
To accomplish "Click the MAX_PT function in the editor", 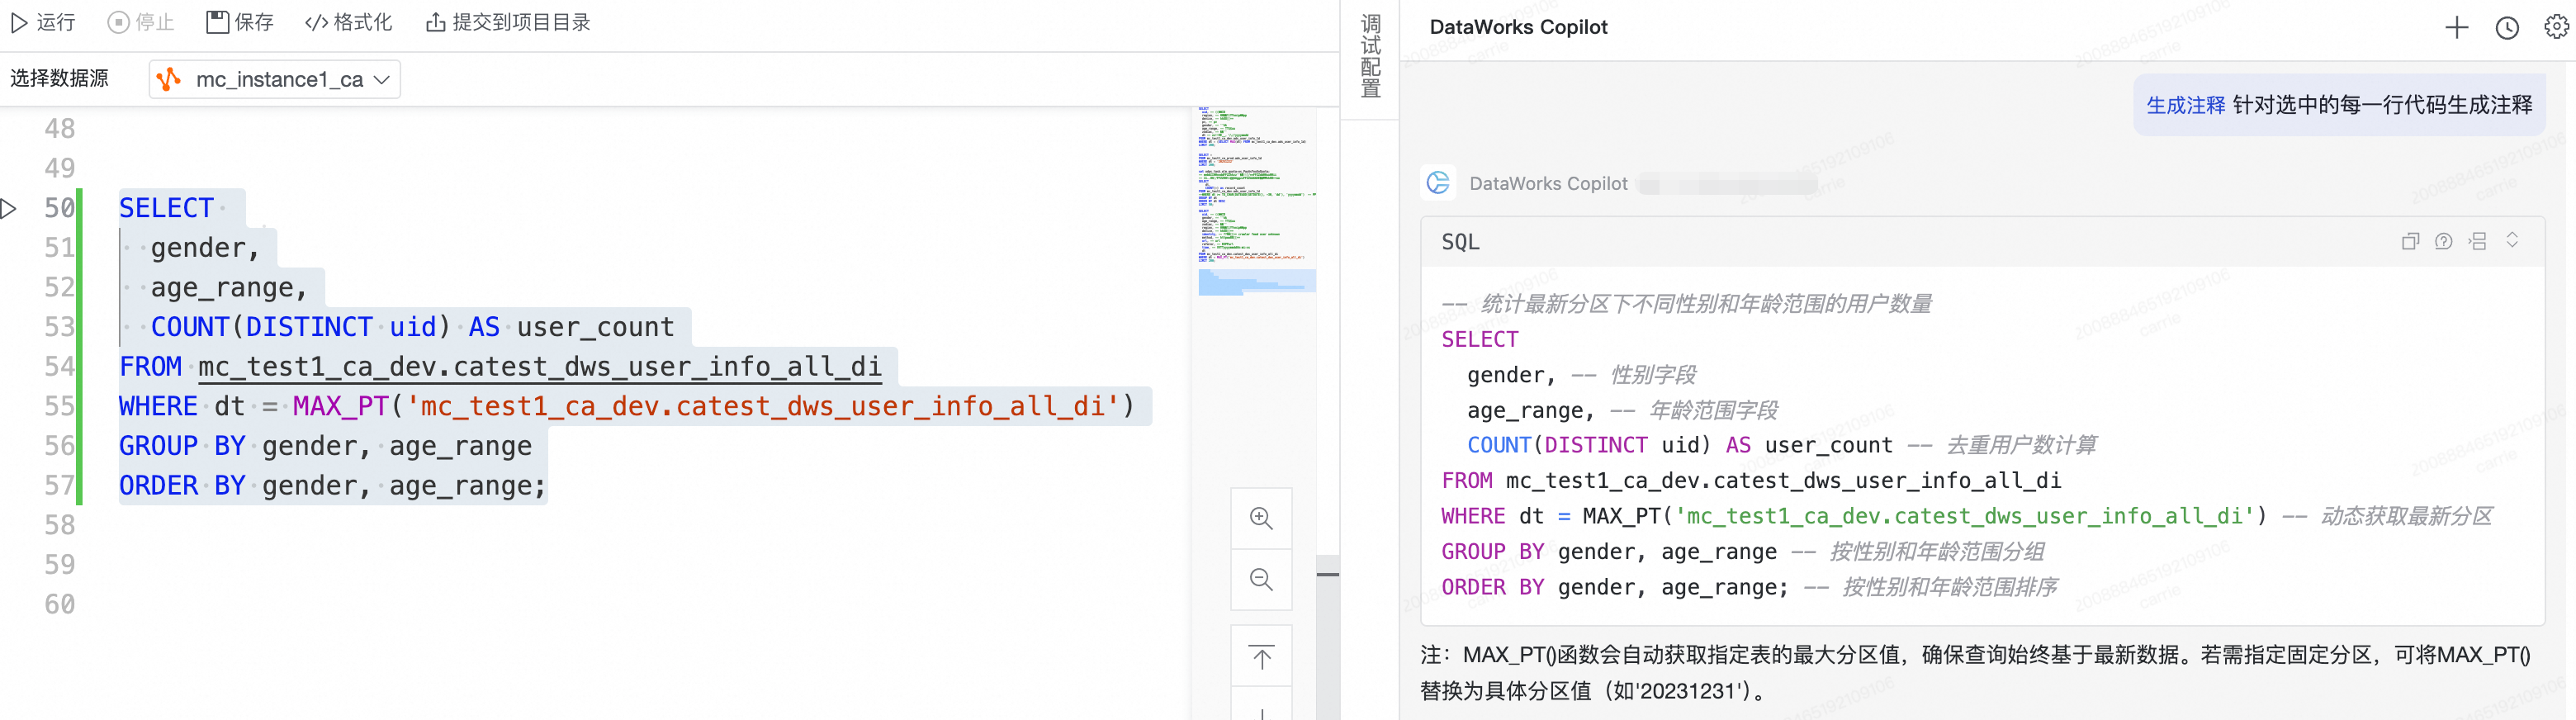I will pyautogui.click(x=340, y=406).
